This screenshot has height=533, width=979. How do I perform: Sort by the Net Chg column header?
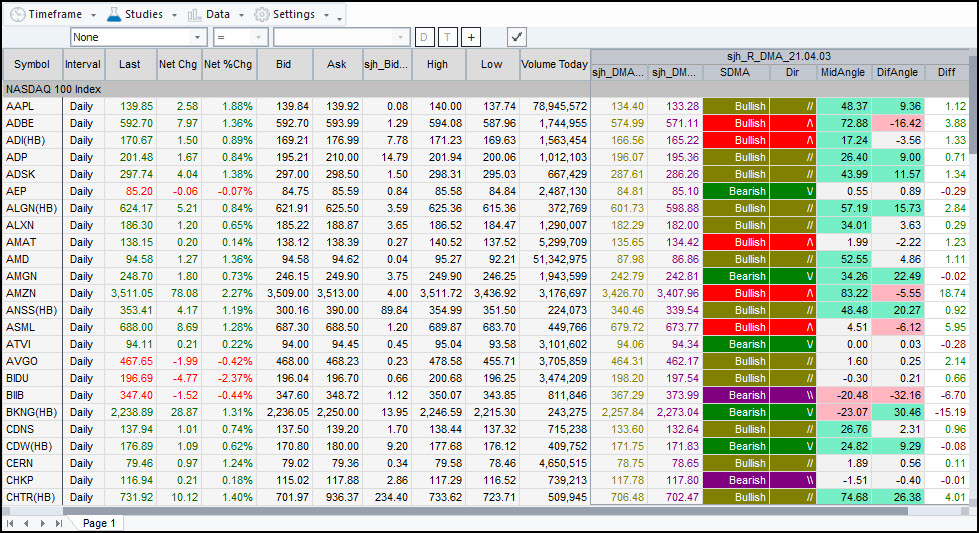click(178, 64)
